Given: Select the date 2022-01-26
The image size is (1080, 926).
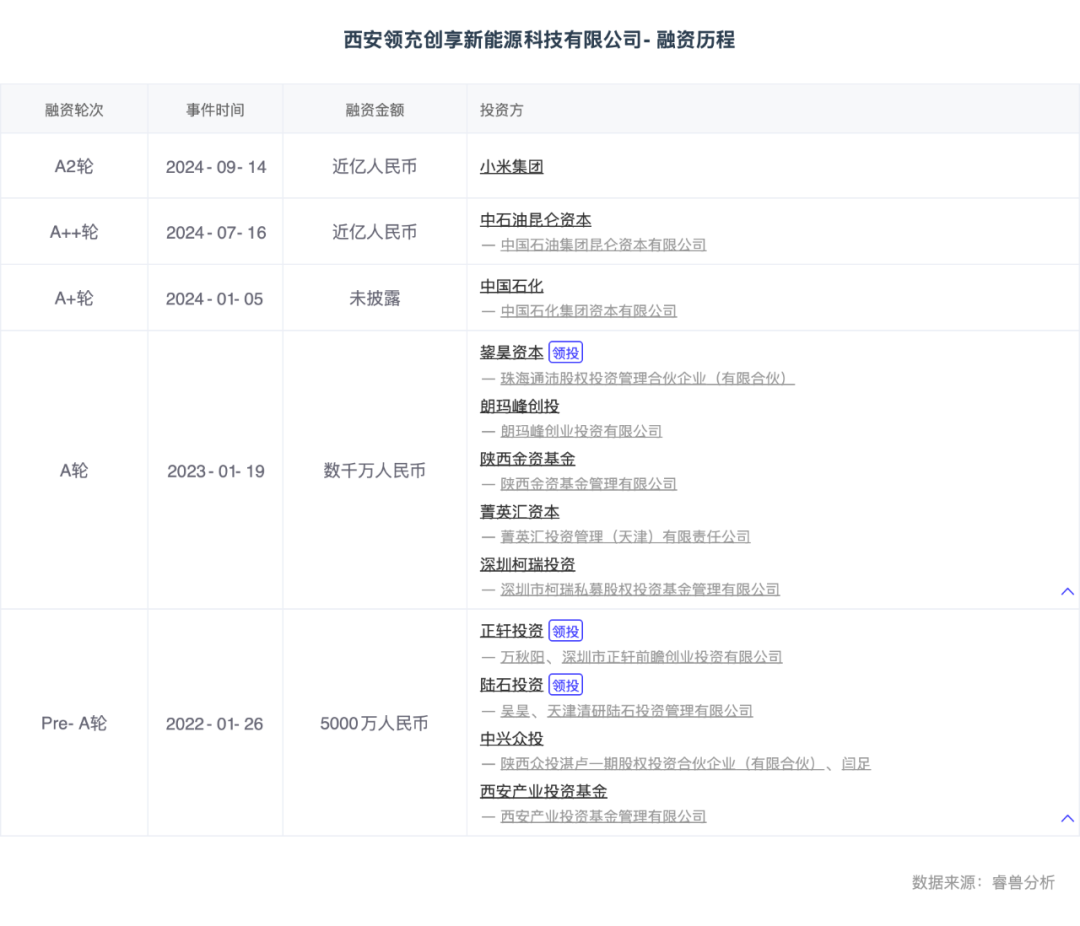Looking at the screenshot, I should pyautogui.click(x=214, y=723).
